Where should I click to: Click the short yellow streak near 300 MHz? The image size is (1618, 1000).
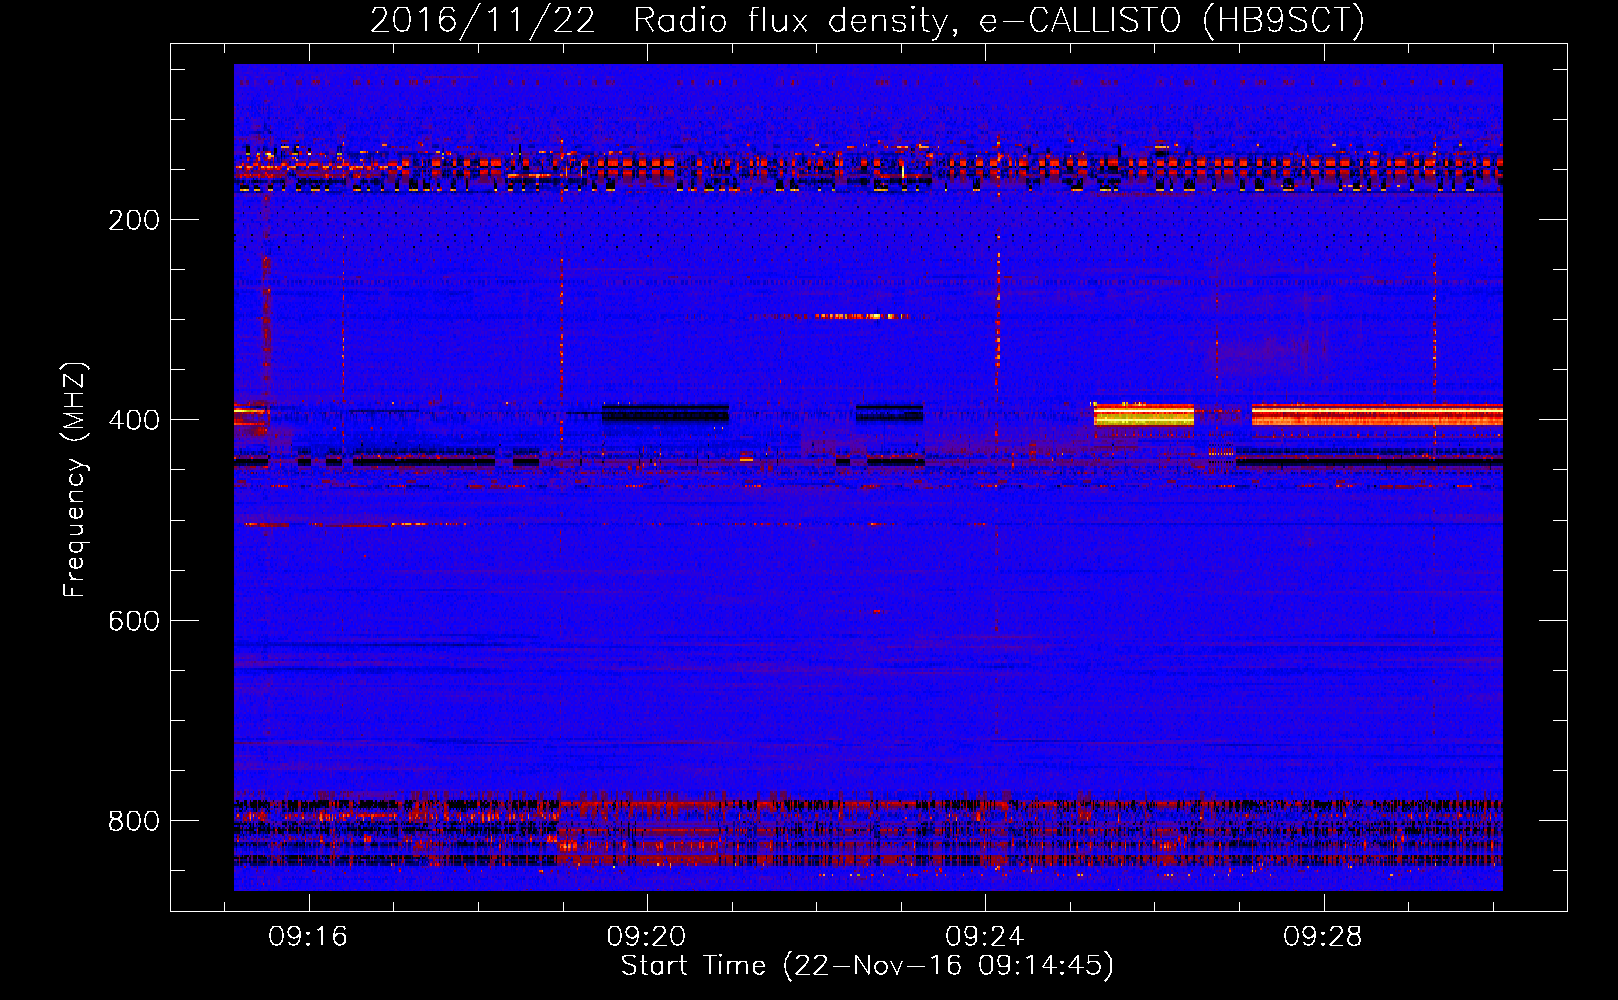coord(862,316)
